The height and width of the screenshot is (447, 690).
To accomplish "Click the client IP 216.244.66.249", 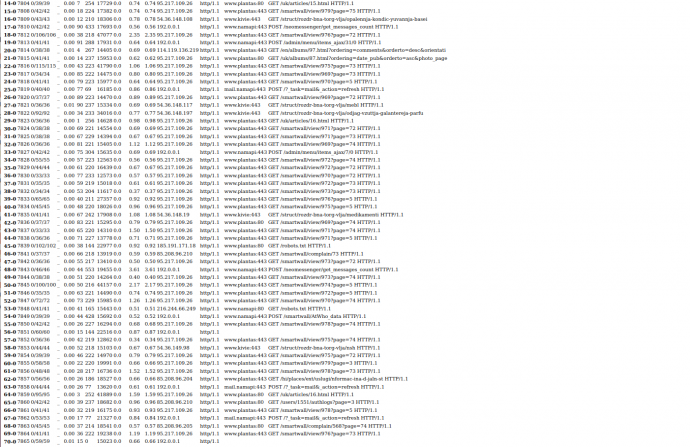I will pos(176,308).
